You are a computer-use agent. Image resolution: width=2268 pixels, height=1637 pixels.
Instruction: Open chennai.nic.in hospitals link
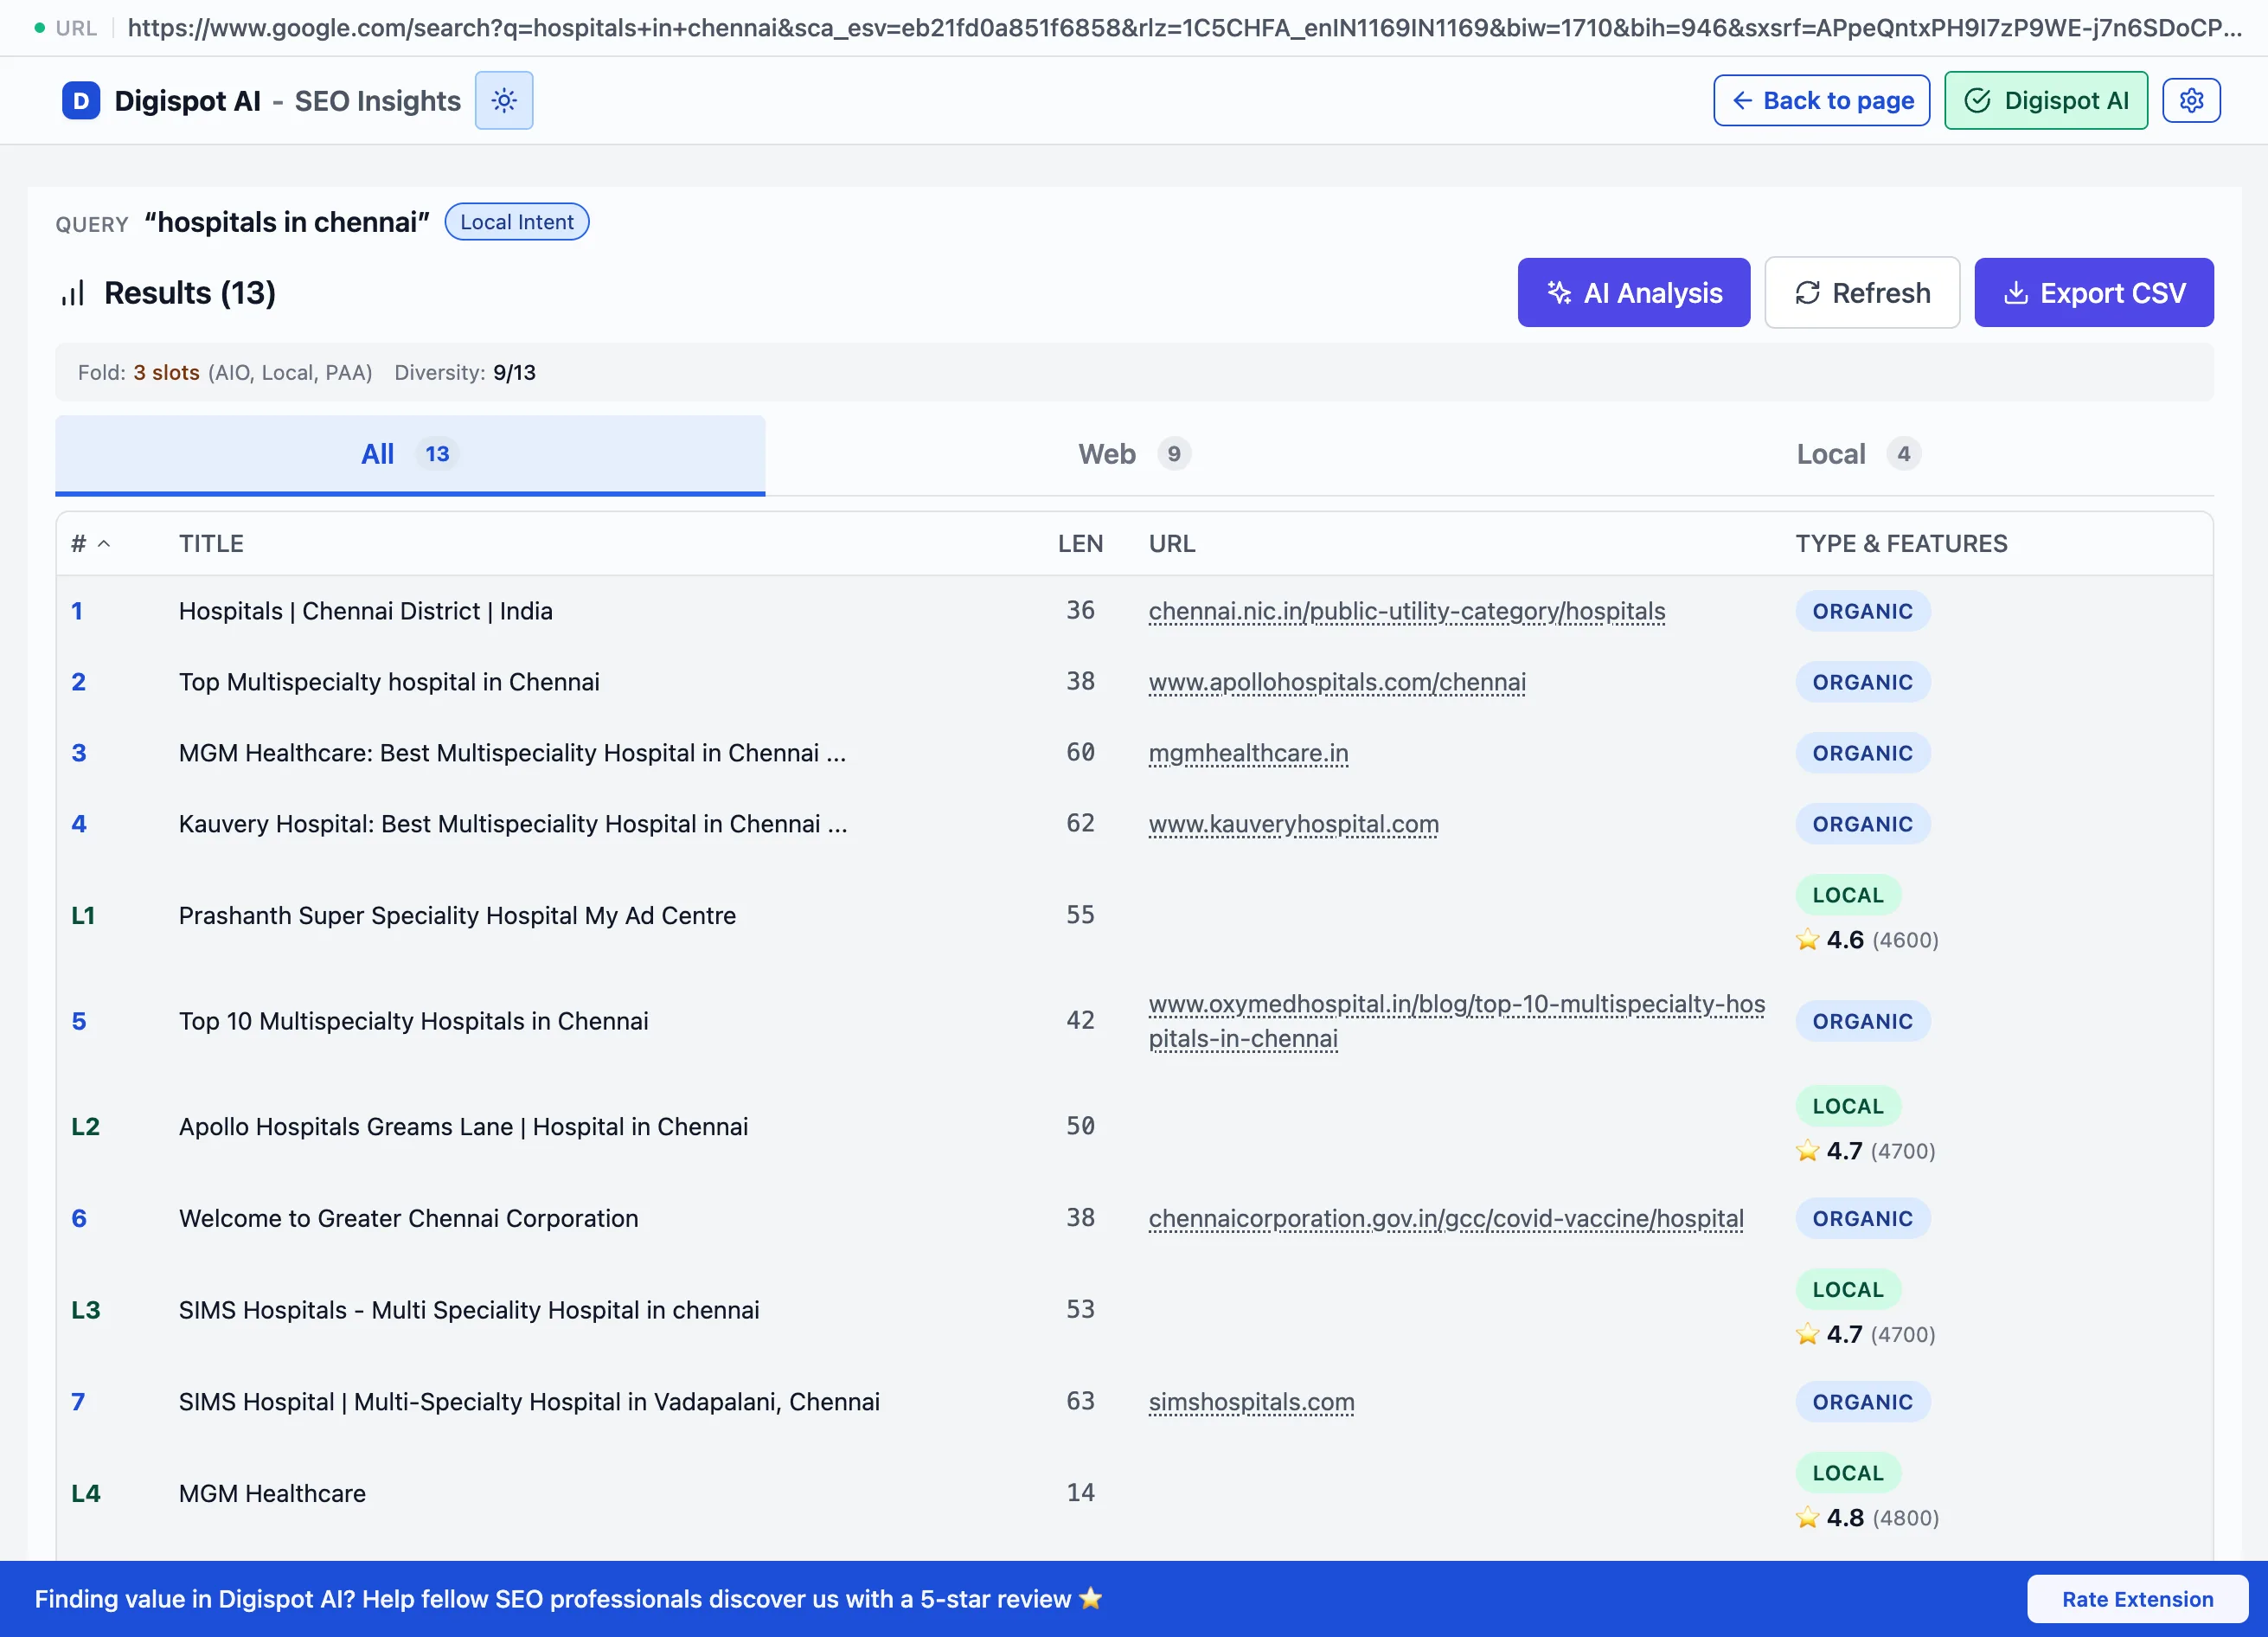click(x=1407, y=611)
